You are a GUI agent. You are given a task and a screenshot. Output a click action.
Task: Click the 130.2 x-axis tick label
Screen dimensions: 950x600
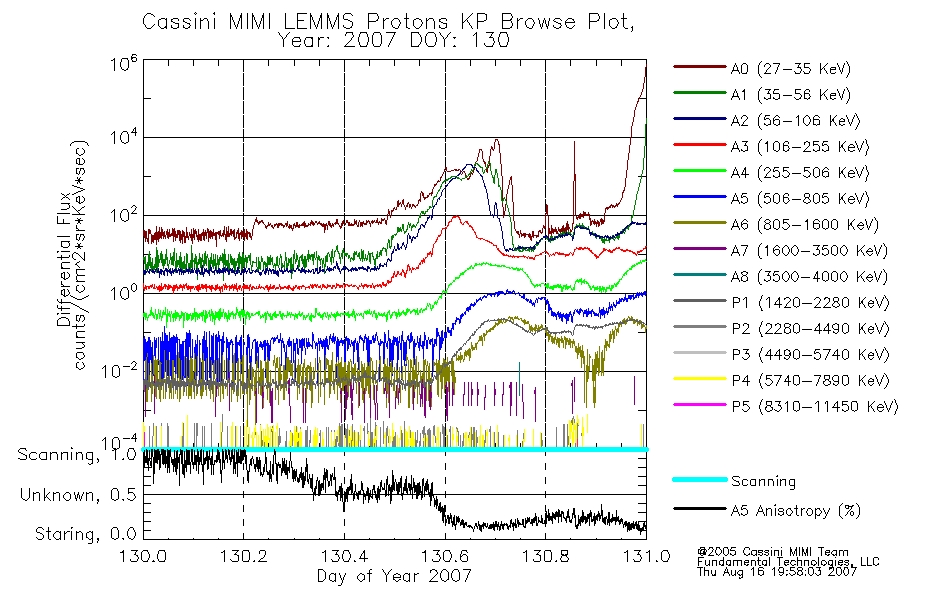(x=244, y=556)
